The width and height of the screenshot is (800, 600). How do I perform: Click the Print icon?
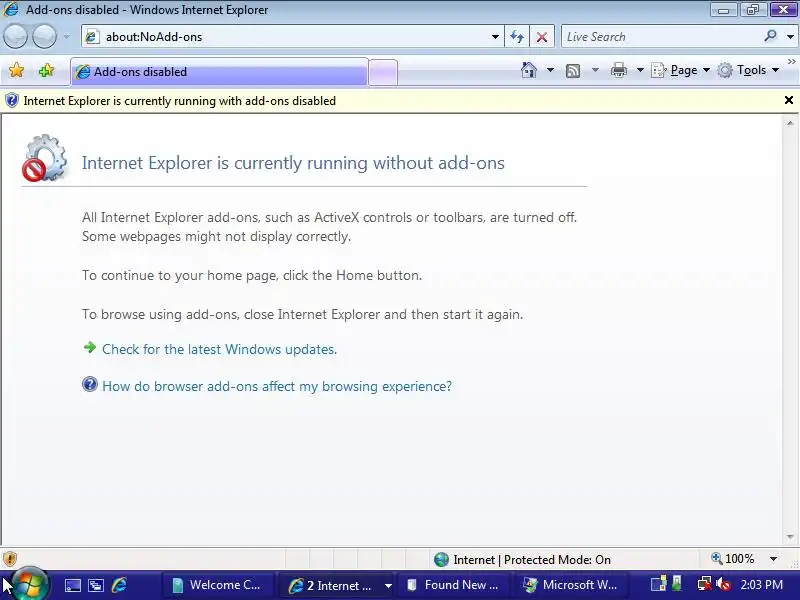point(618,70)
